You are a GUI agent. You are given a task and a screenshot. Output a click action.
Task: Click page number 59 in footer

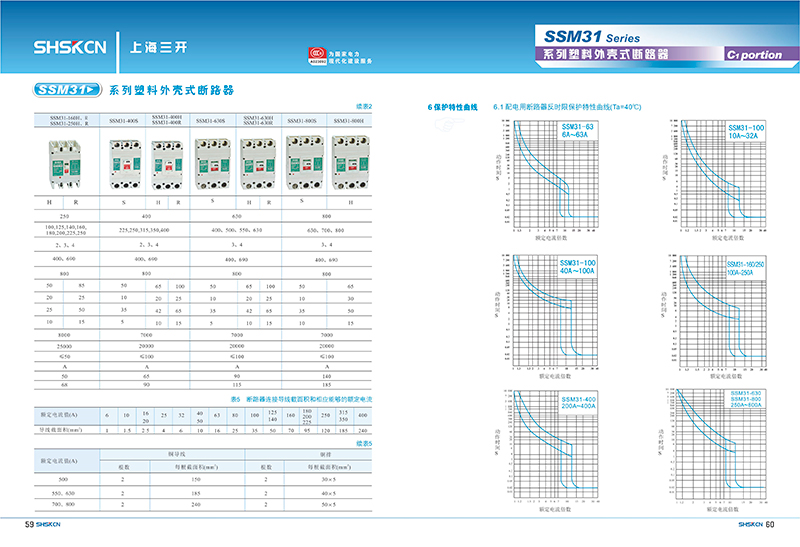(29, 523)
